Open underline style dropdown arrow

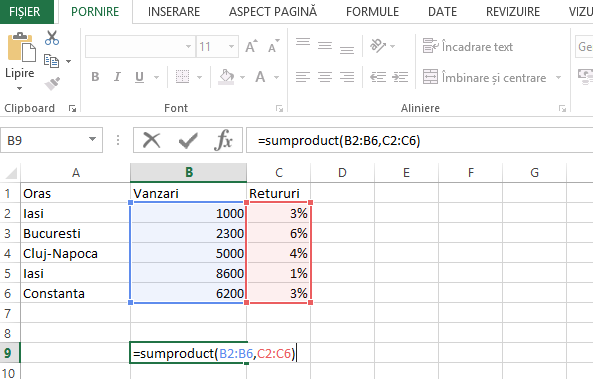pos(156,78)
